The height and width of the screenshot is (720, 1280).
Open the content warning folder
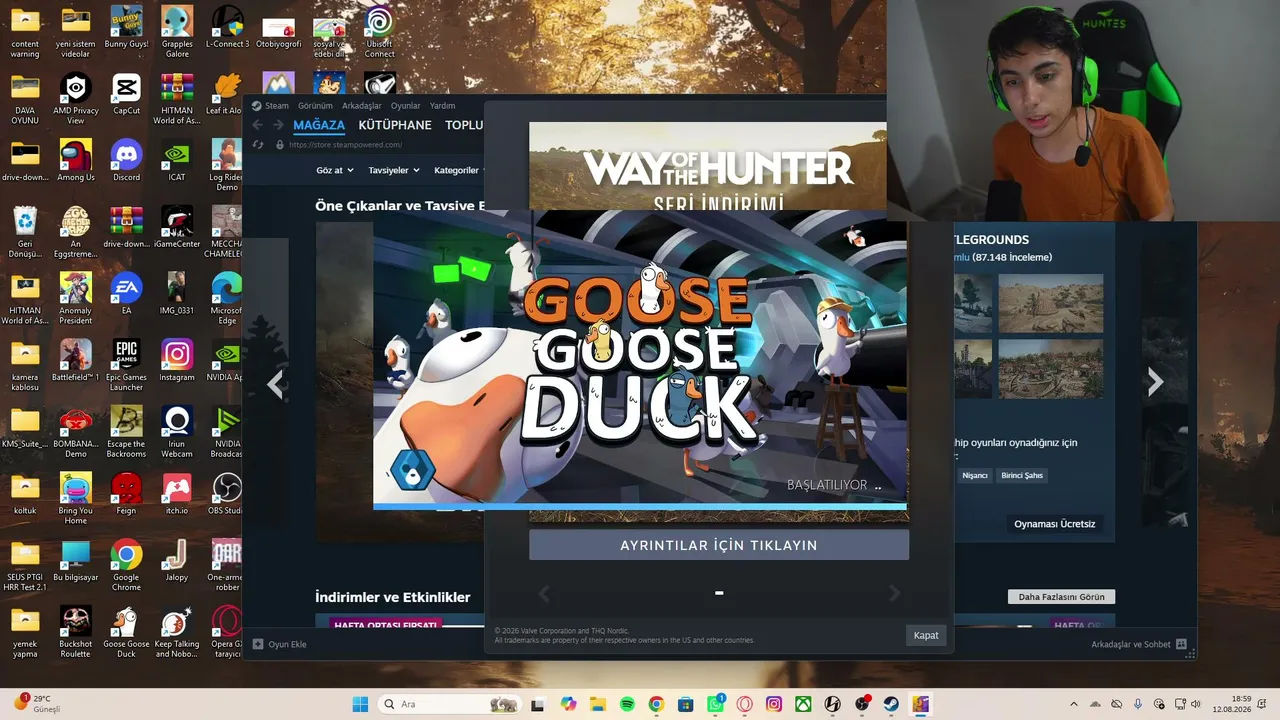[x=25, y=31]
